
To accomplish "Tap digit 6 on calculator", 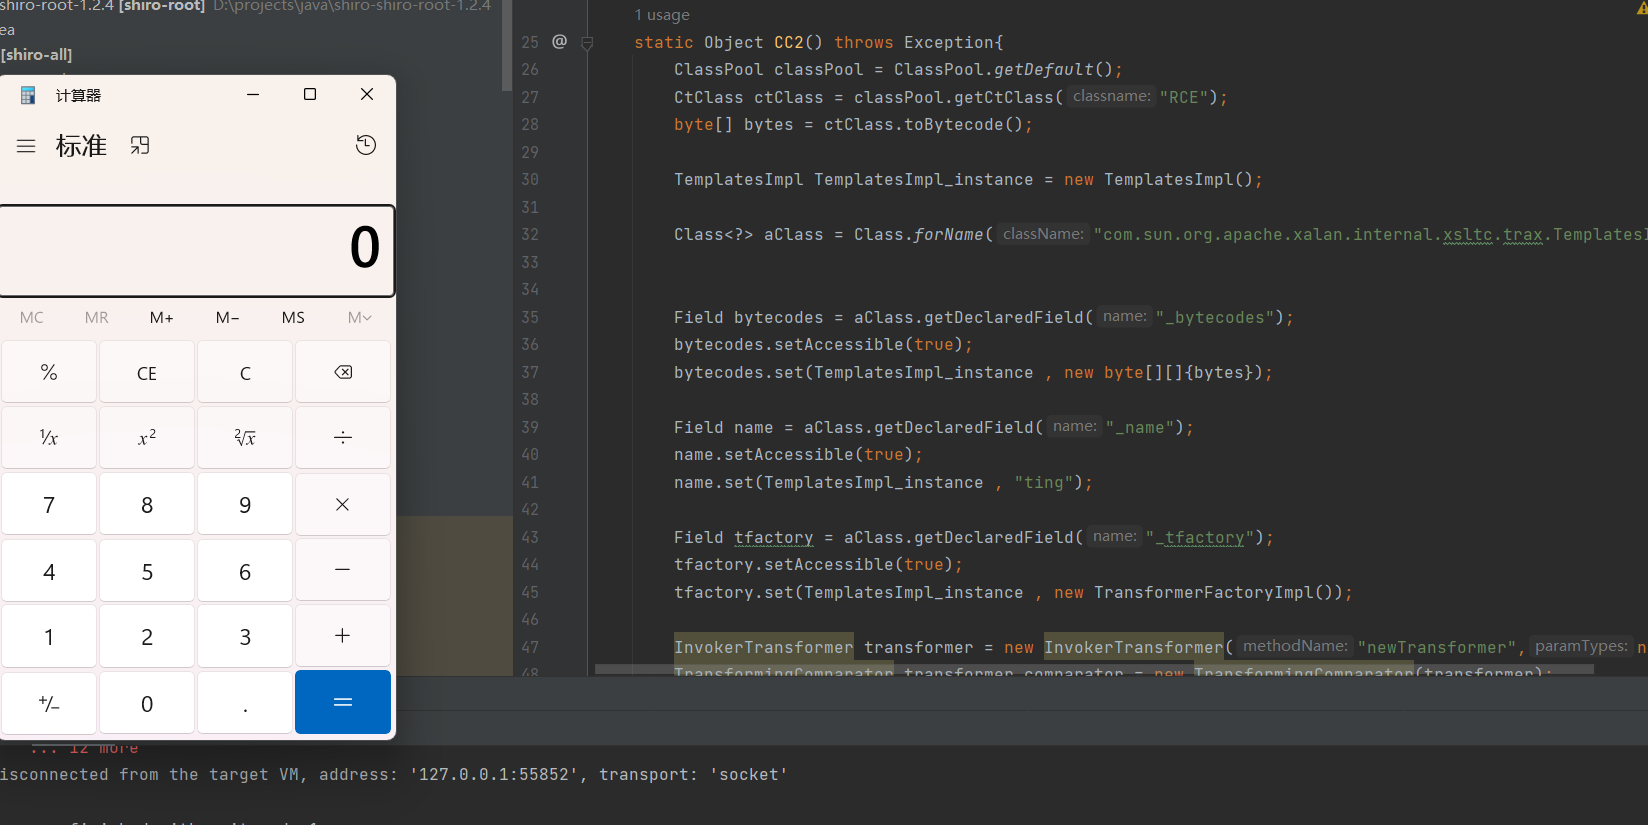I will [245, 571].
